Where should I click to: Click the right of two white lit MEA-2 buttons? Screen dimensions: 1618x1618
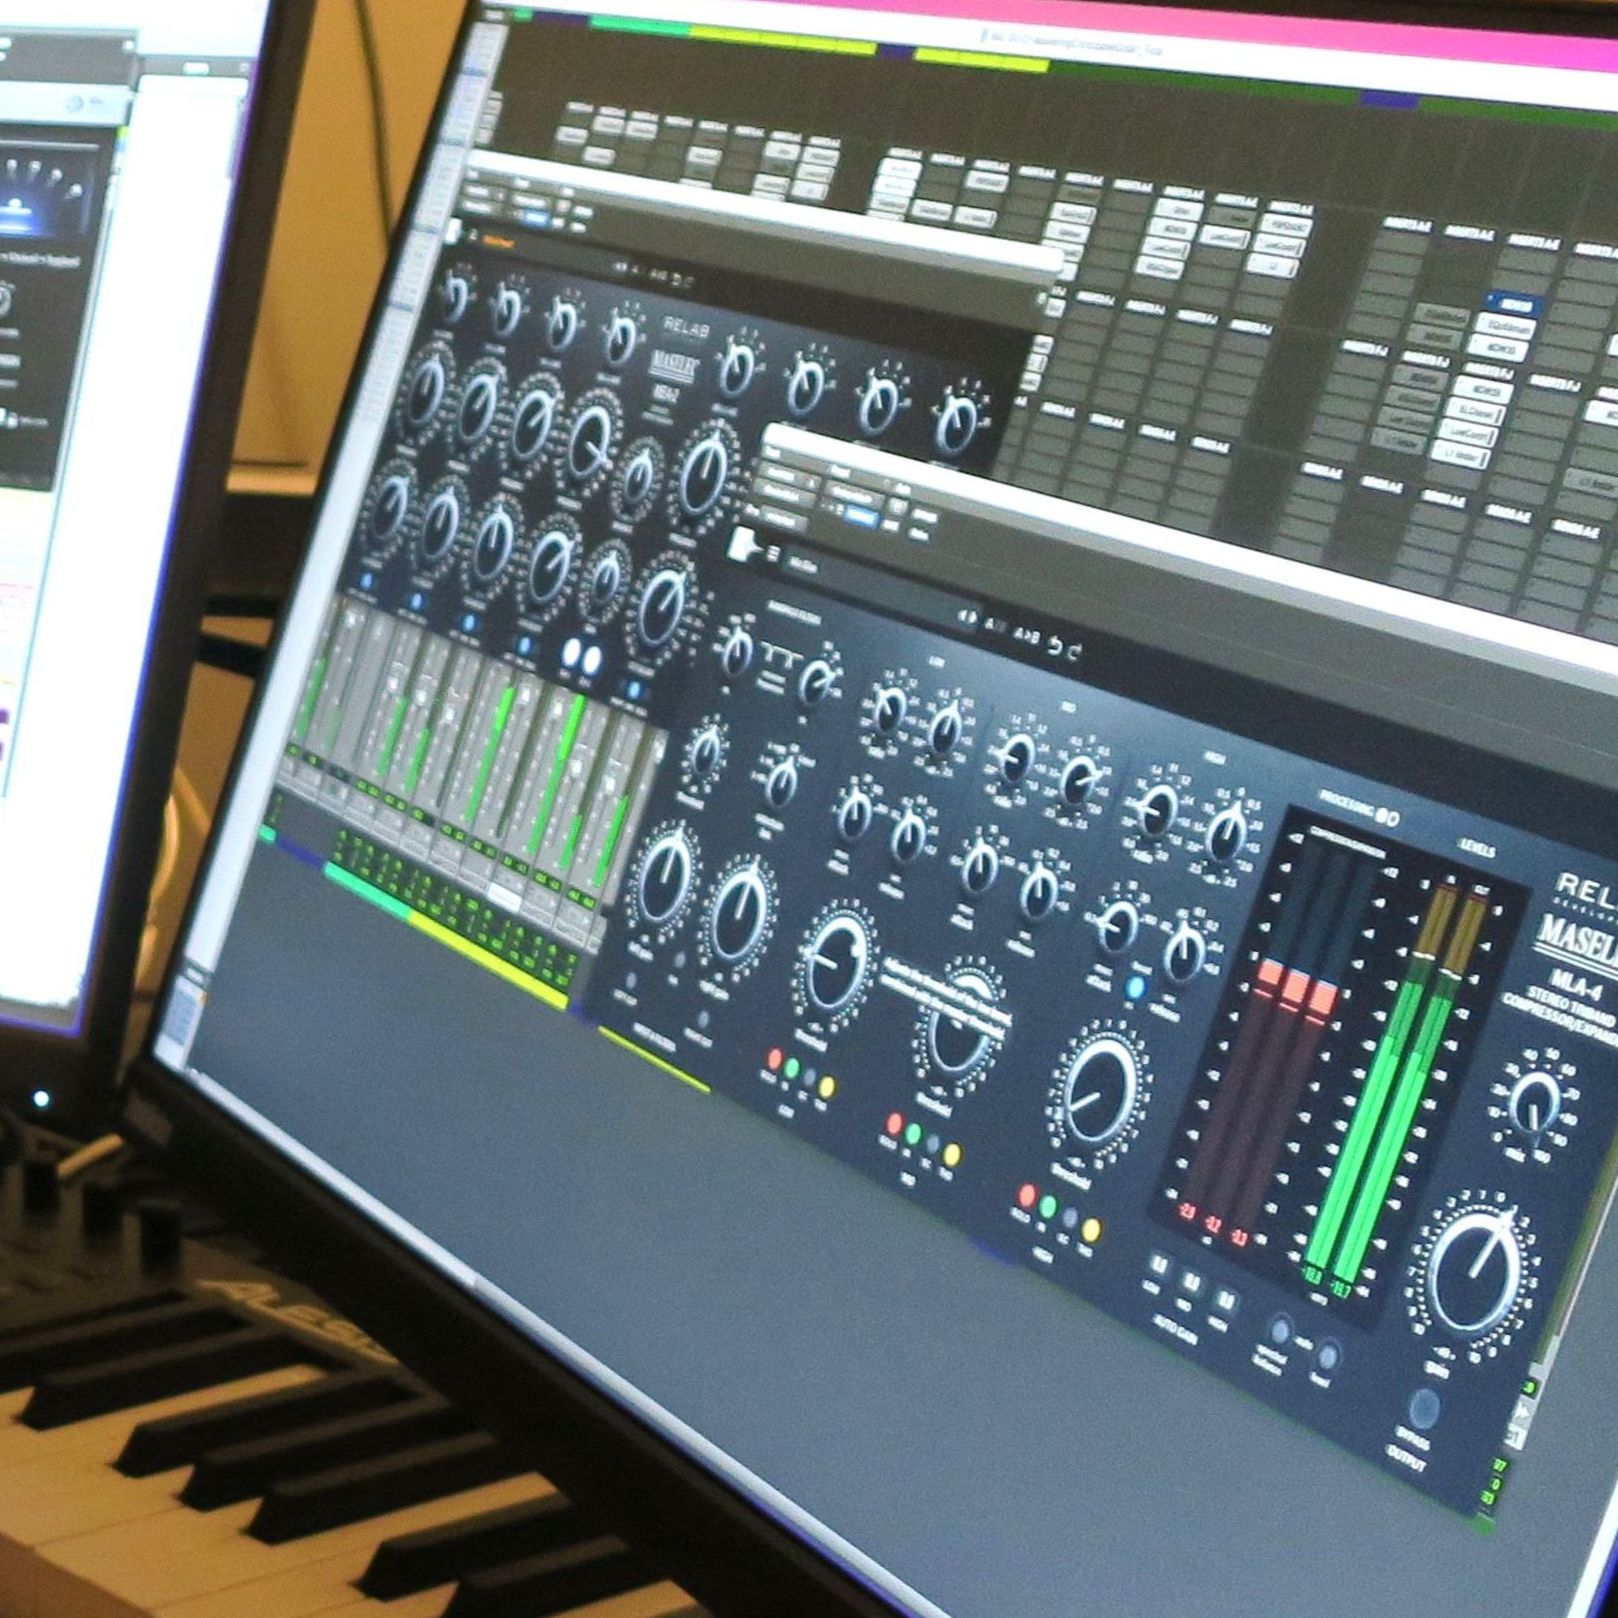[x=592, y=660]
